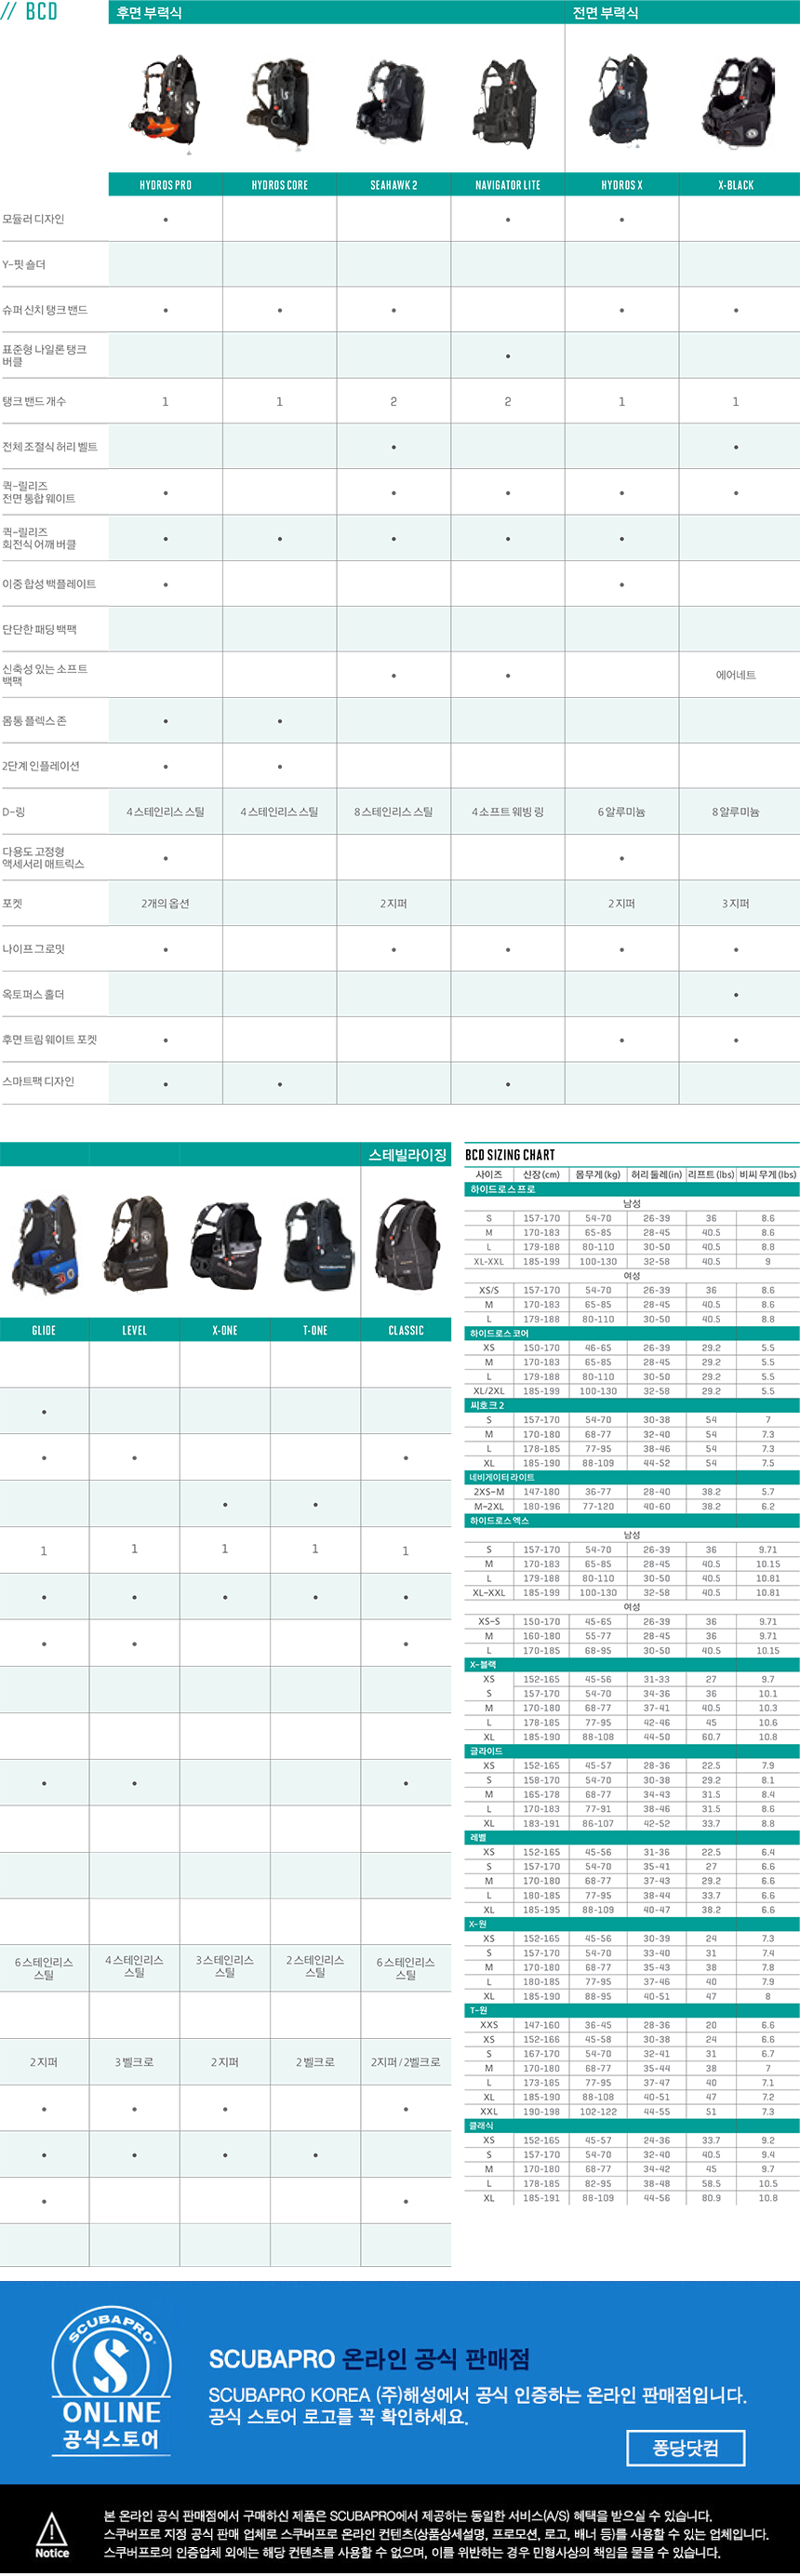Open the Navigator Lite BCD product image
The height and width of the screenshot is (2576, 800).
point(508,103)
